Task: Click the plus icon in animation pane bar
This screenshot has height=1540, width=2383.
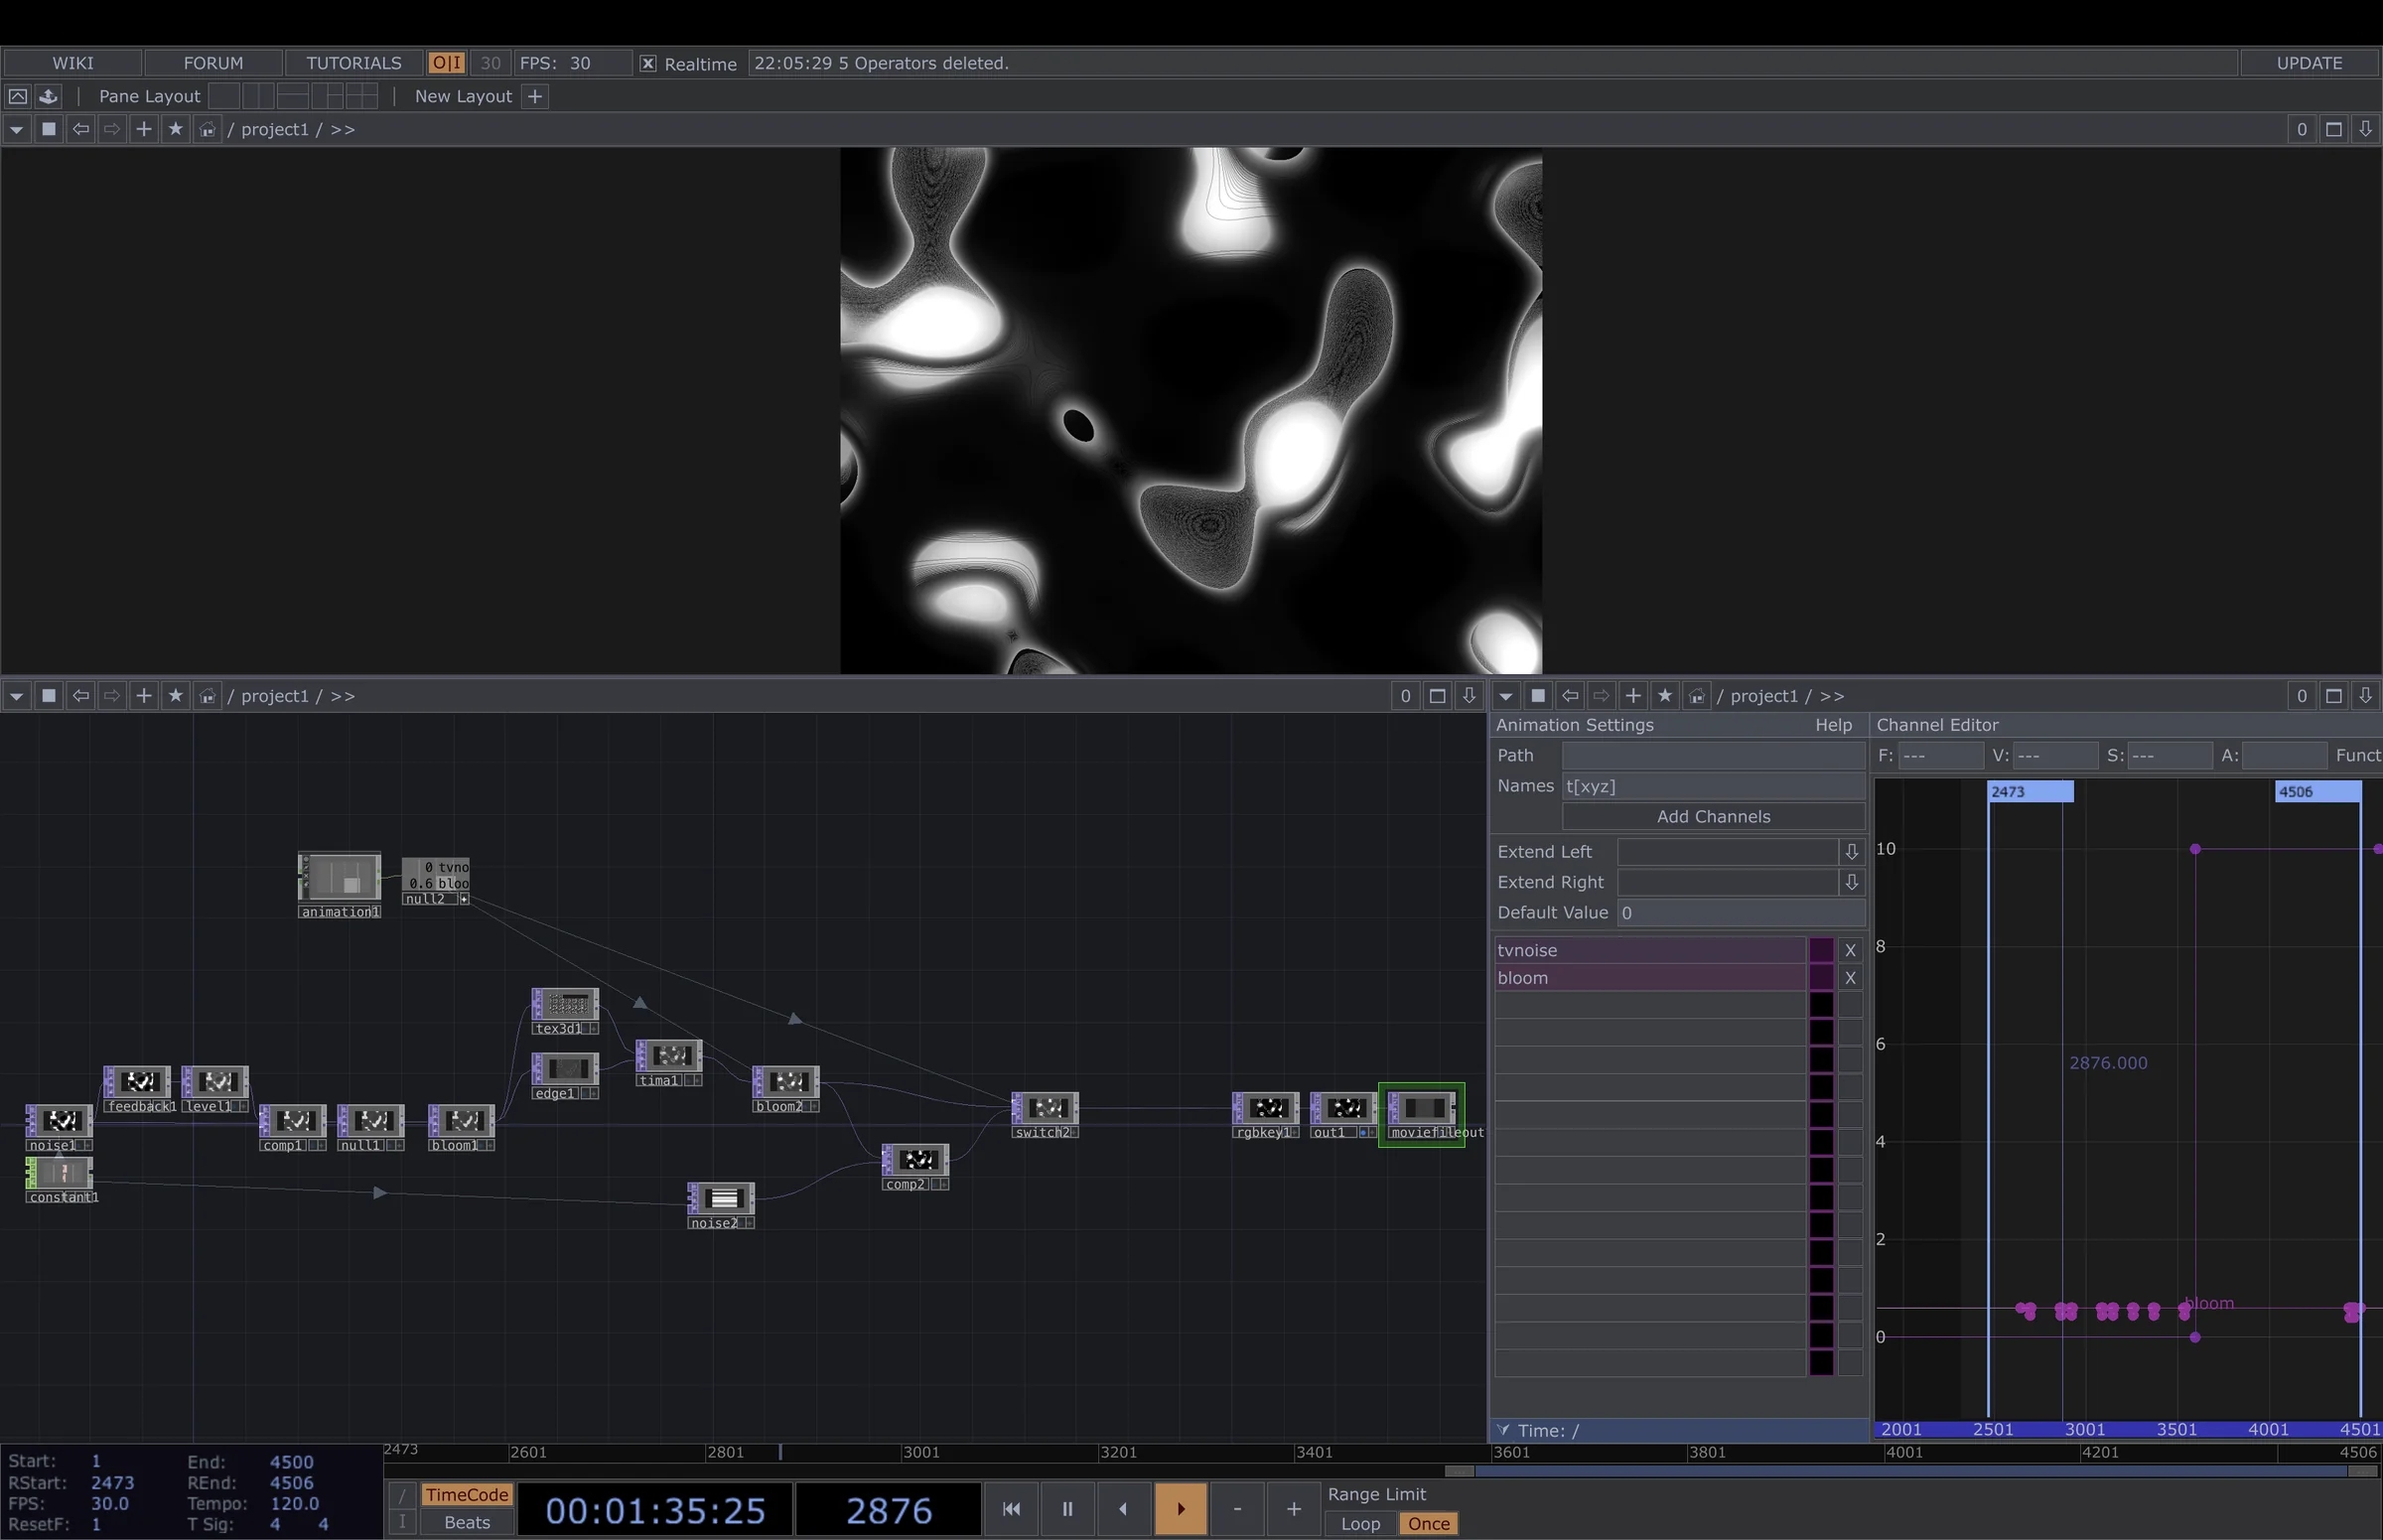Action: click(x=1633, y=696)
